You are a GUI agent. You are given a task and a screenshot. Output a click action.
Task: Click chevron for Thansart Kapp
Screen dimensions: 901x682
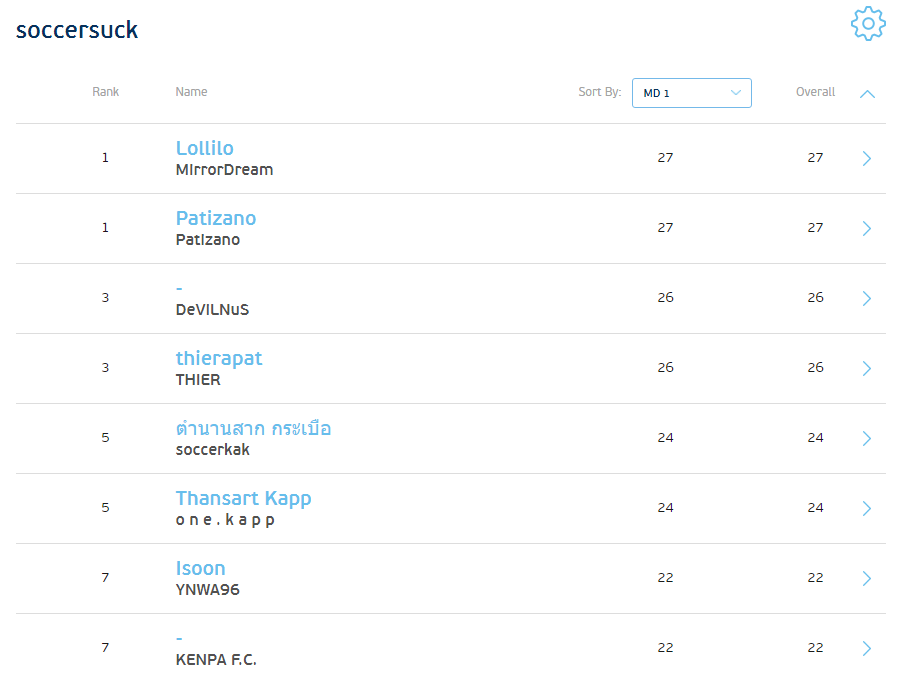(x=866, y=508)
